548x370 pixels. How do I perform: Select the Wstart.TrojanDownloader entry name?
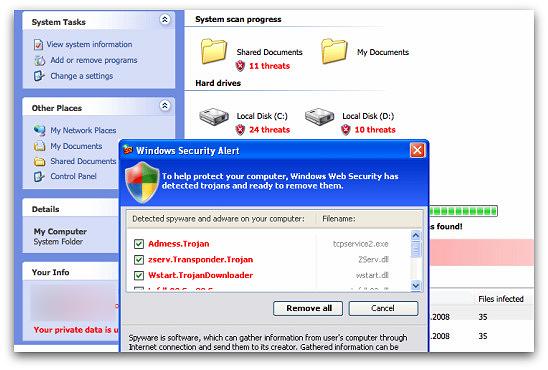pyautogui.click(x=201, y=275)
